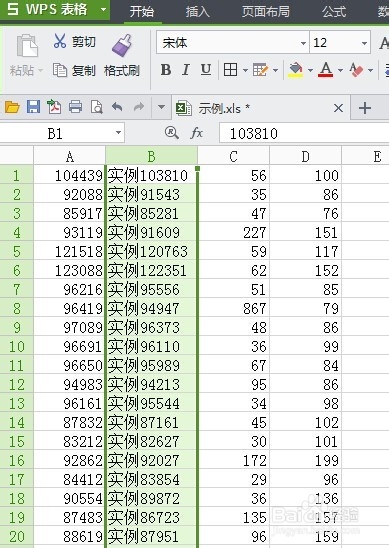Click the Copy icon

(60, 70)
